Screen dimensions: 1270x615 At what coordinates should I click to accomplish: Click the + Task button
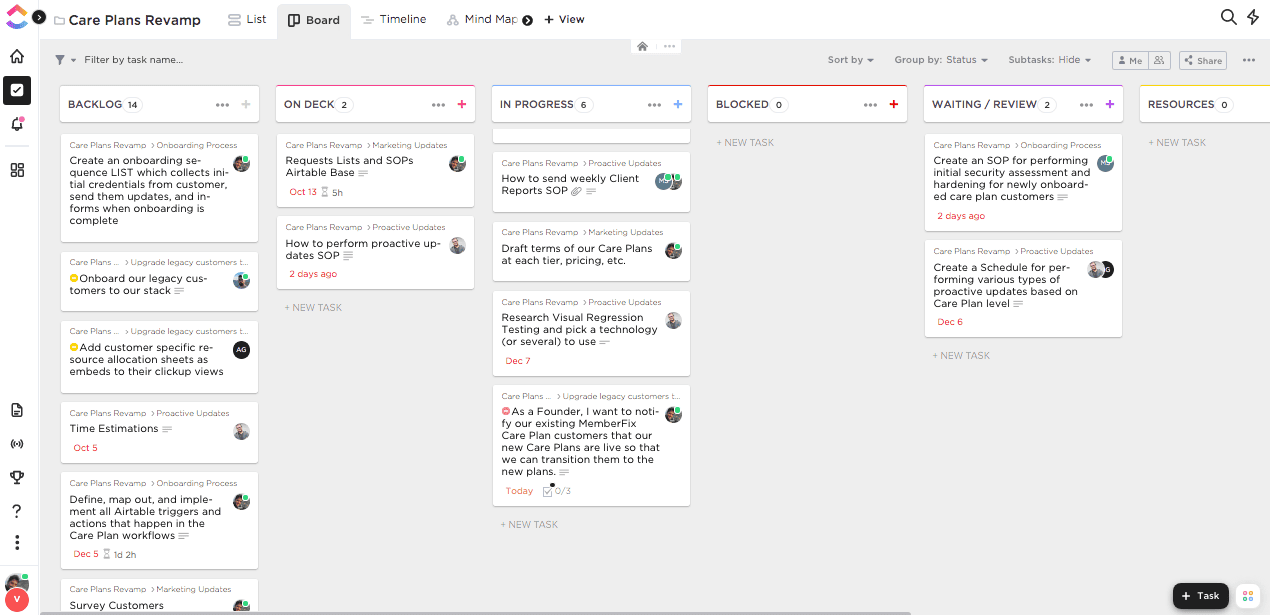[x=1200, y=596]
